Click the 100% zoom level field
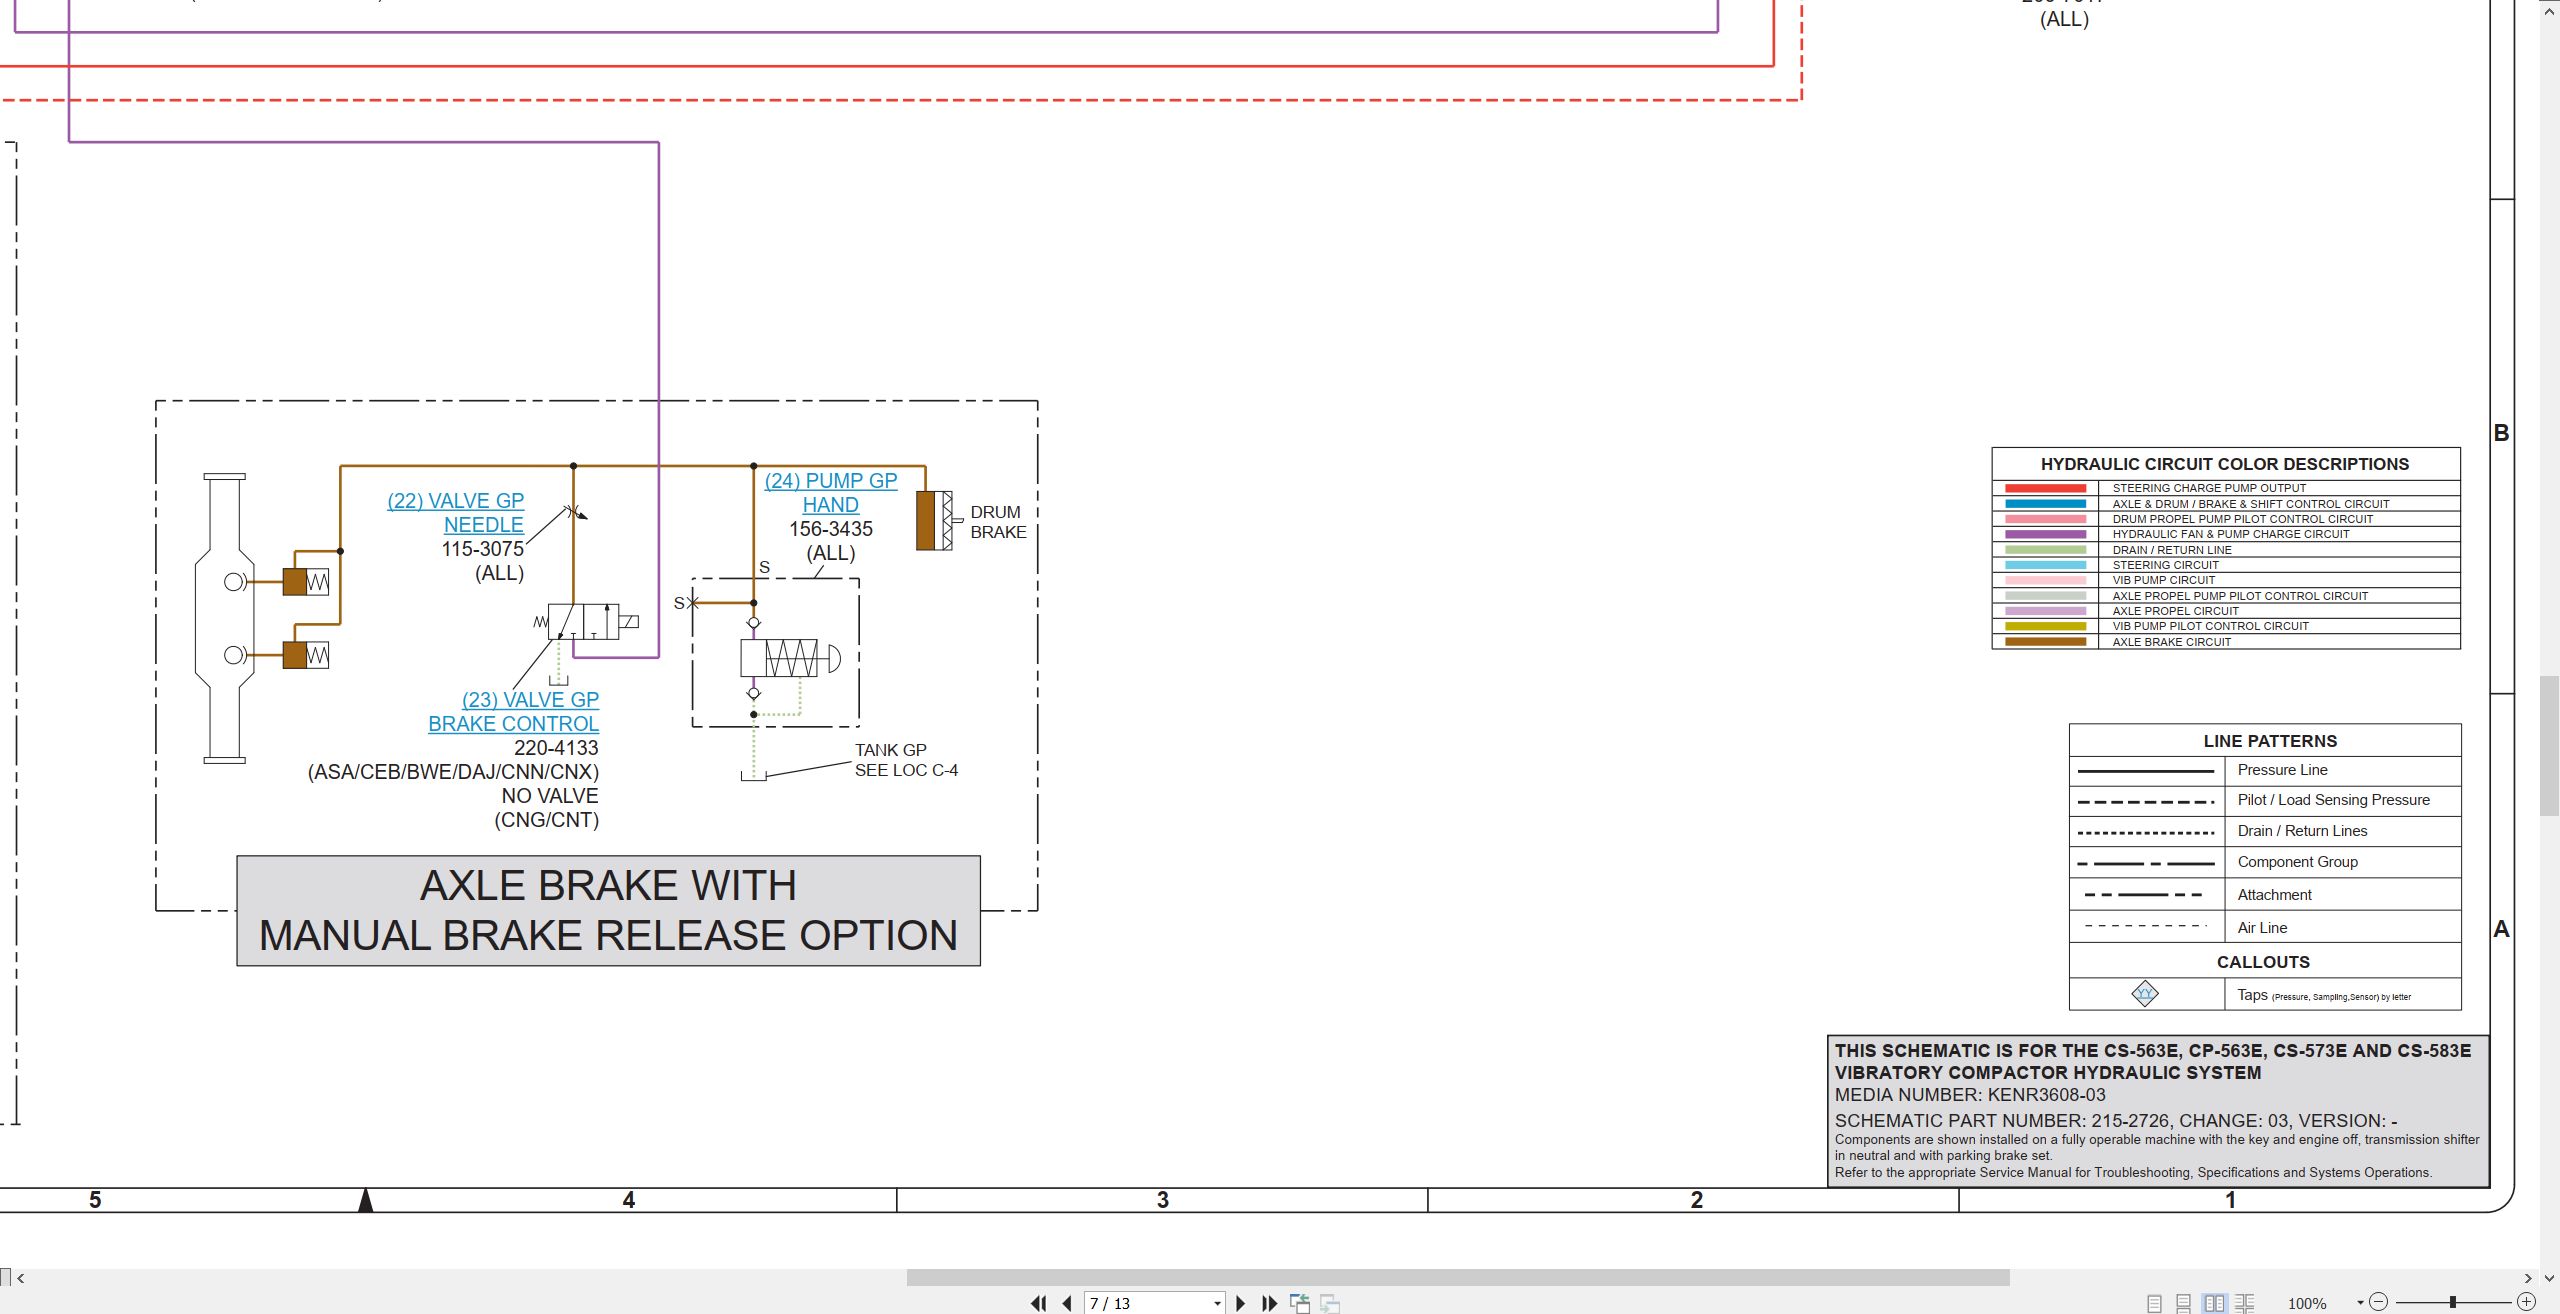The height and width of the screenshot is (1314, 2560). [x=2307, y=1303]
